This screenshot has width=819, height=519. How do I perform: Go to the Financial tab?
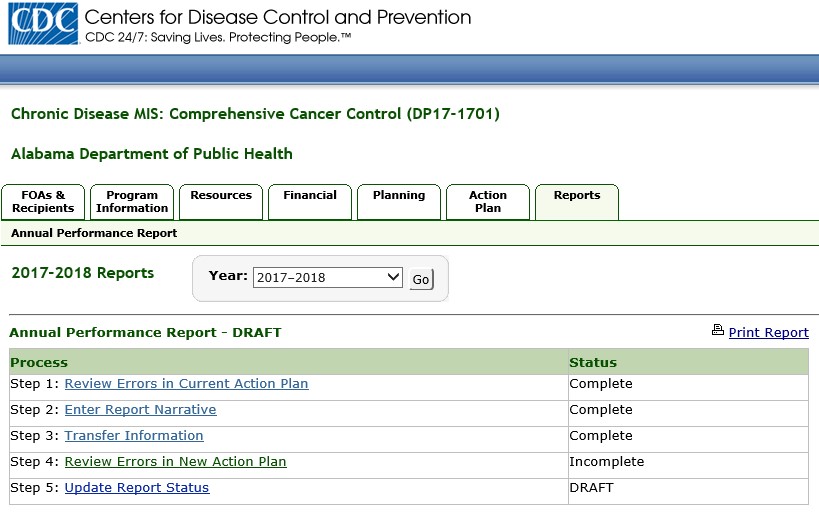coord(310,196)
